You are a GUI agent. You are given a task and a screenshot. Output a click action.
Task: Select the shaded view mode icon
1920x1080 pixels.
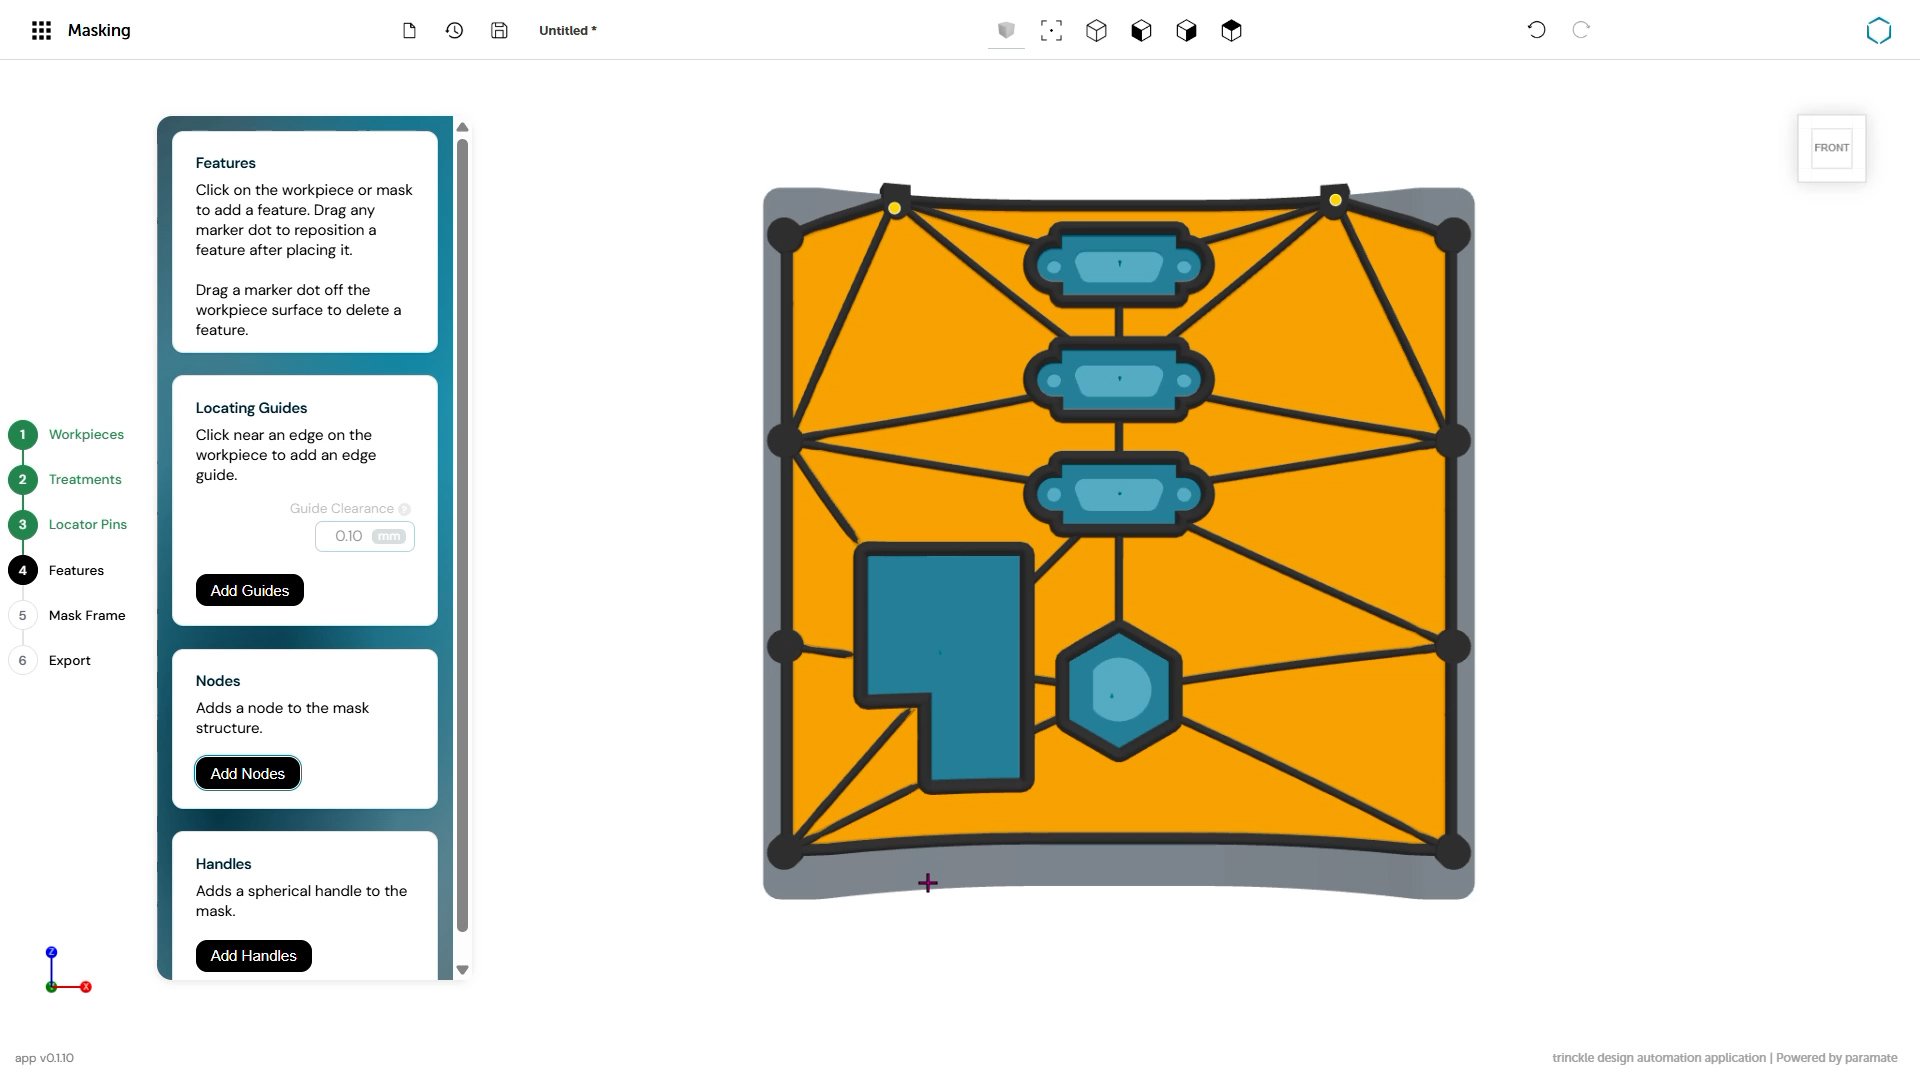click(1006, 31)
